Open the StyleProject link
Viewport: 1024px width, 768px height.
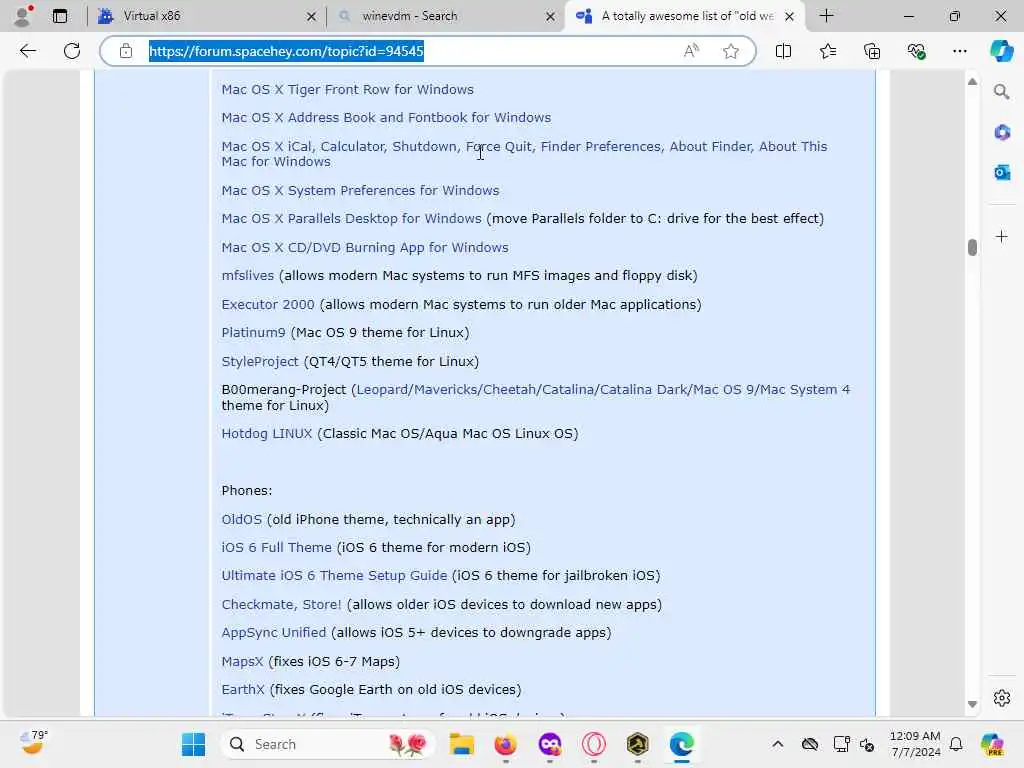coord(260,361)
